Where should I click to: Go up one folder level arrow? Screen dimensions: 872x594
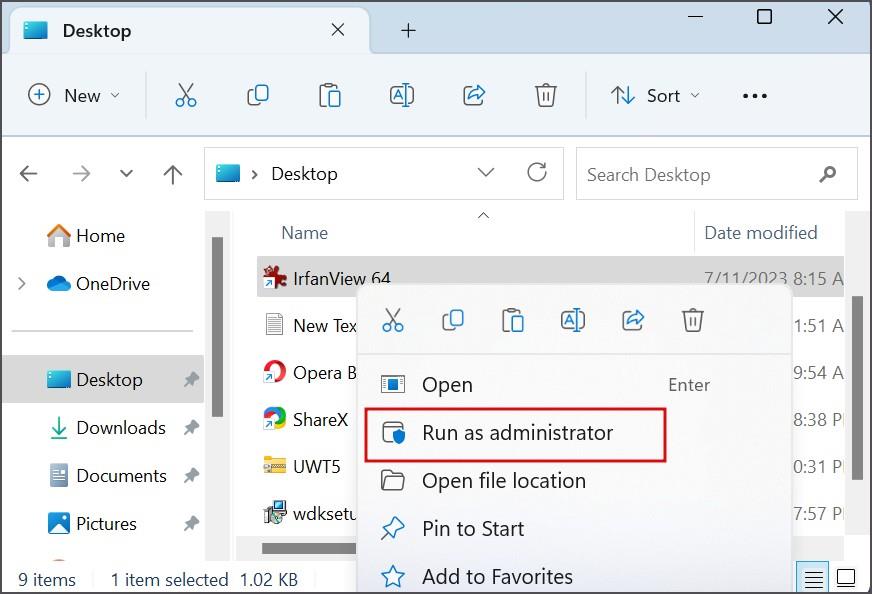pos(173,174)
